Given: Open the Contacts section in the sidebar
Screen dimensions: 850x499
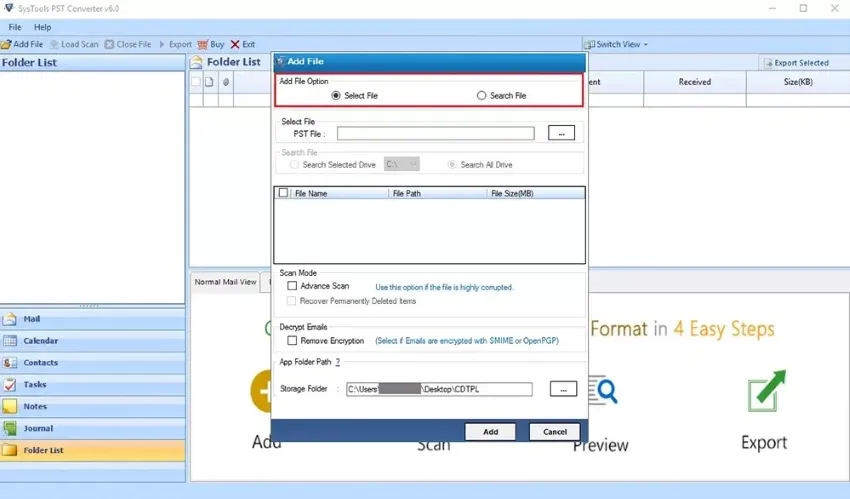Looking at the screenshot, I should pyautogui.click(x=93, y=362).
